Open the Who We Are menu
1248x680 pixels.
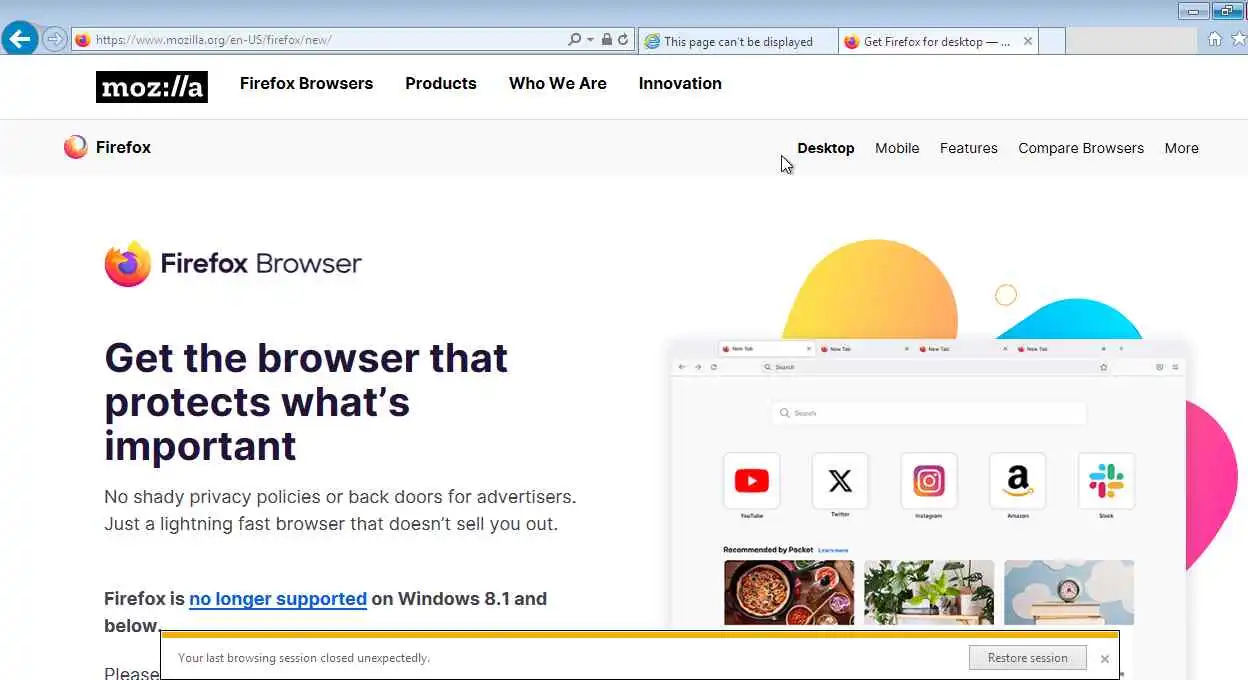point(558,83)
